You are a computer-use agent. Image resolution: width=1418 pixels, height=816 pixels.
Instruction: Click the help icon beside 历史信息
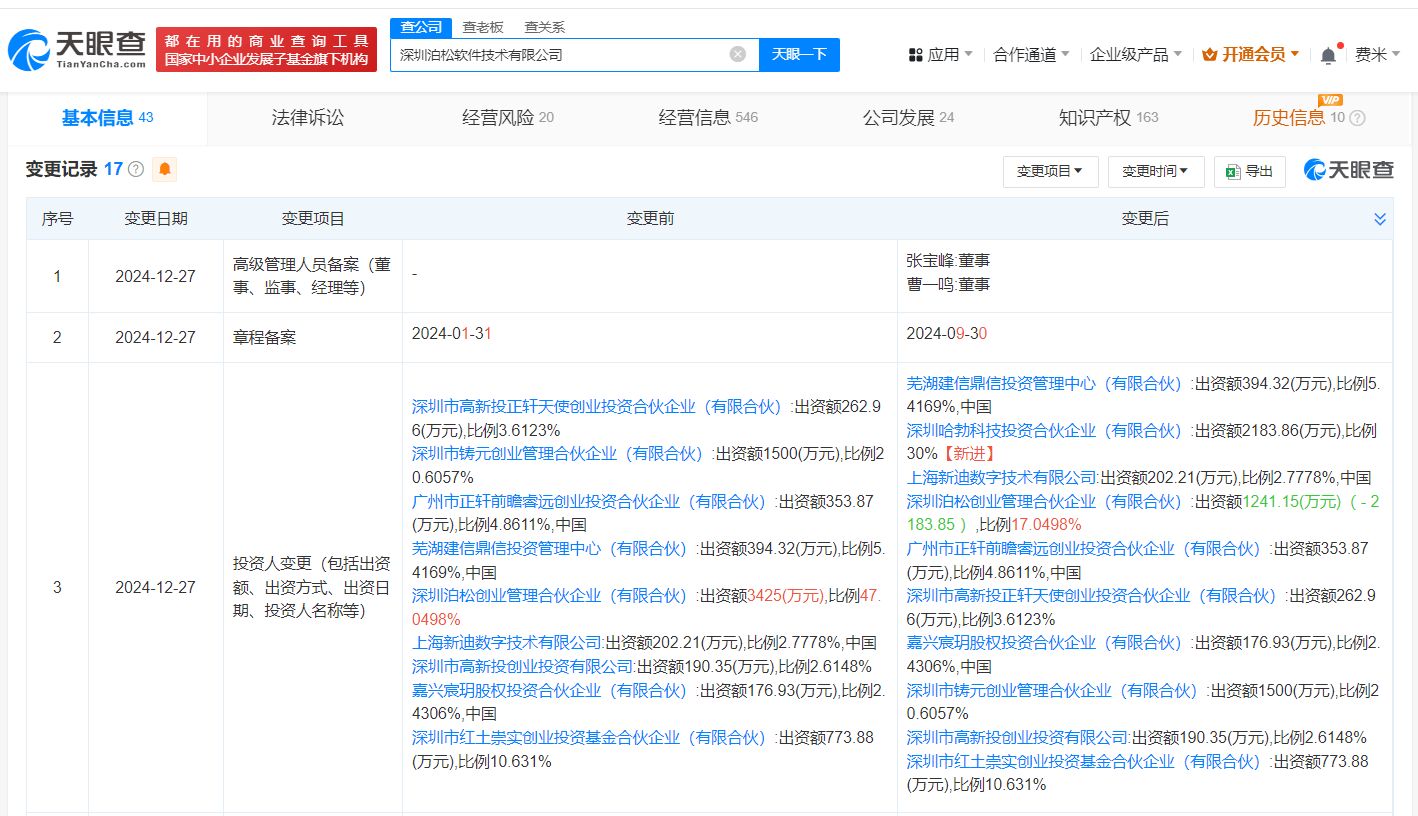click(x=1357, y=118)
